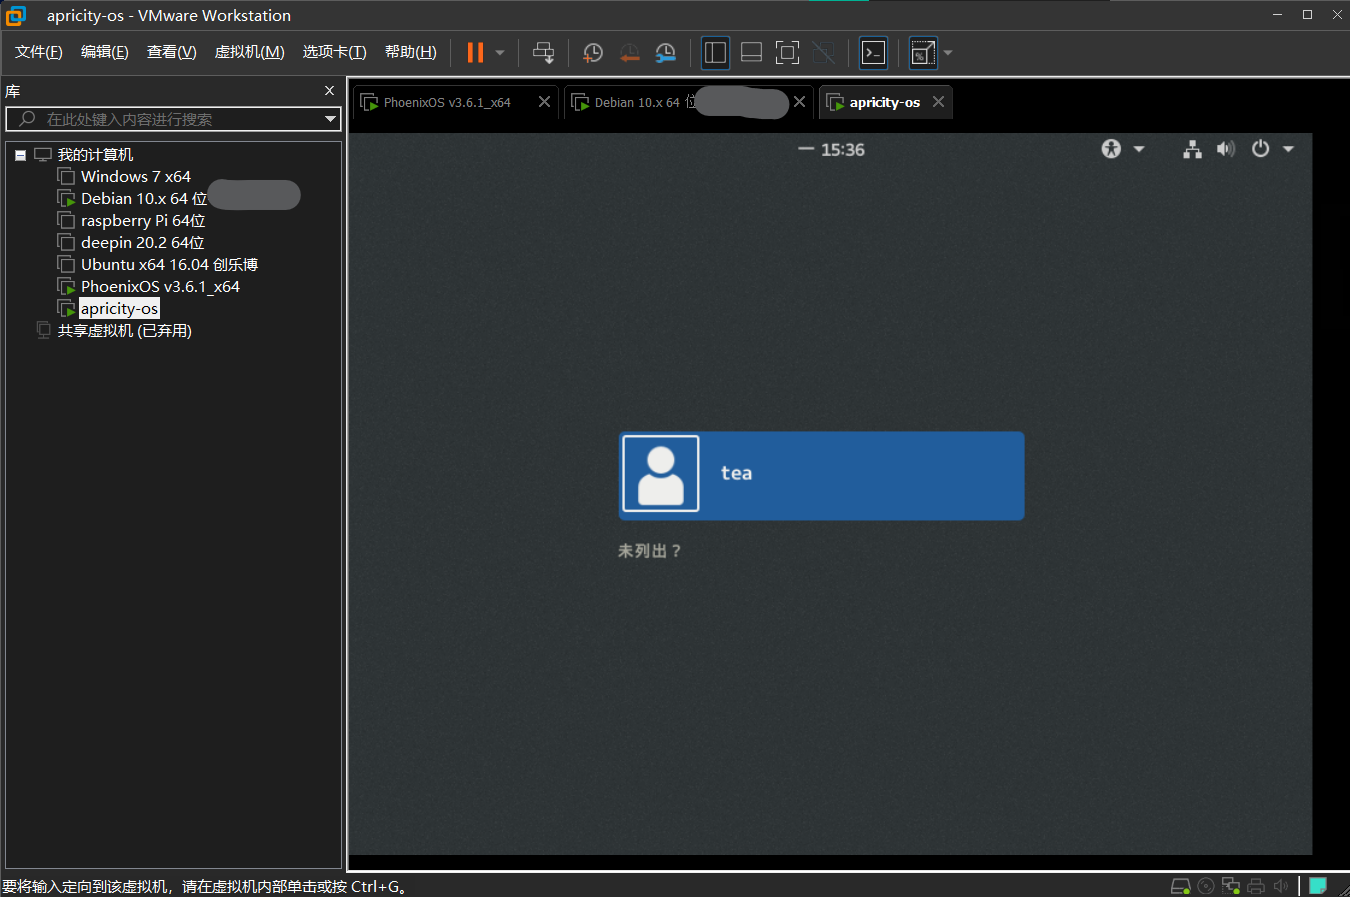Expand the power options dropdown arrow
This screenshot has width=1350, height=897.
(x=1288, y=149)
